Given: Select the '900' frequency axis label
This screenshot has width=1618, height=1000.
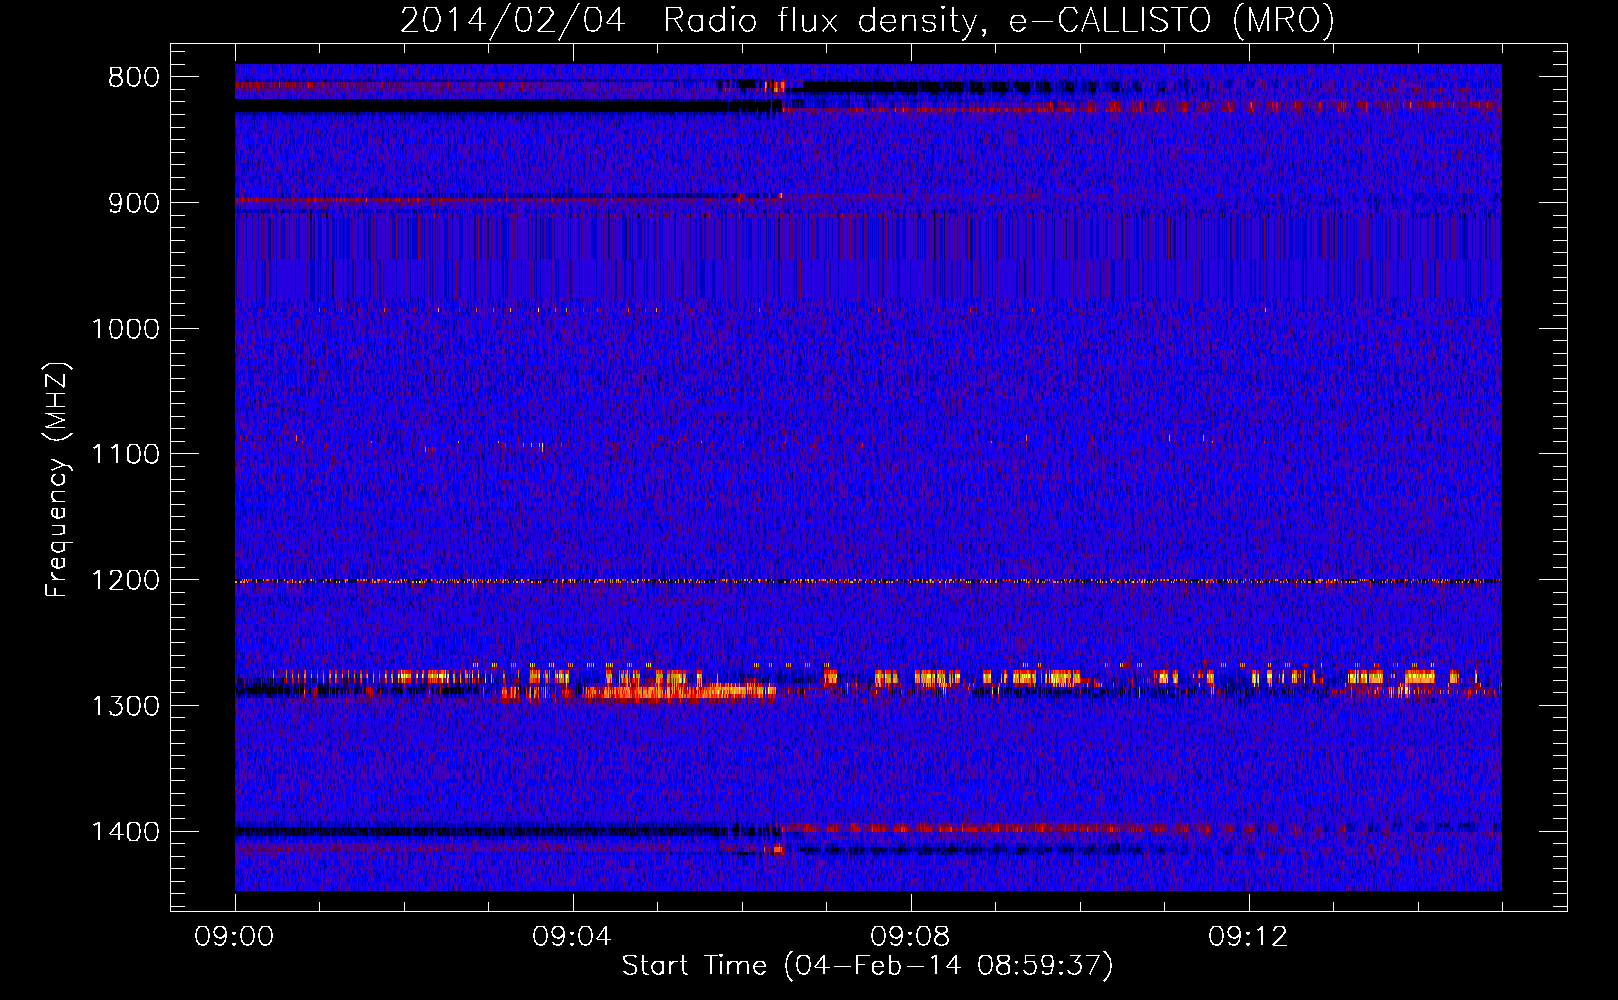Looking at the screenshot, I should pyautogui.click(x=134, y=203).
